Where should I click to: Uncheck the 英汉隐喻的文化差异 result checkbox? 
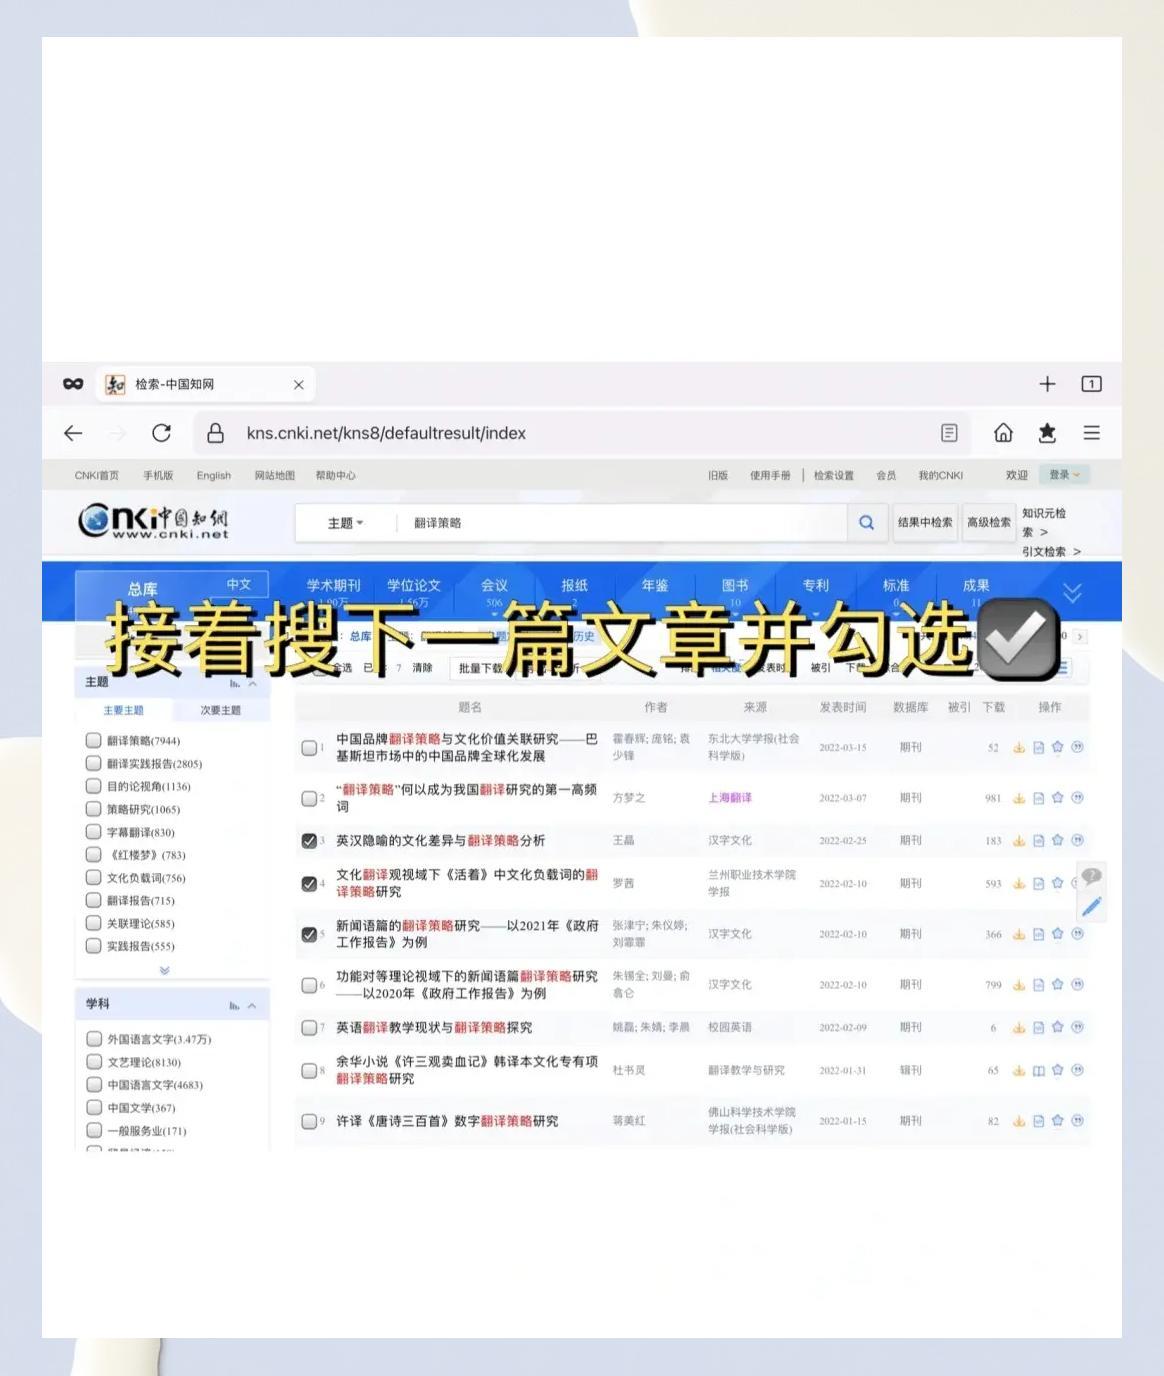(309, 841)
